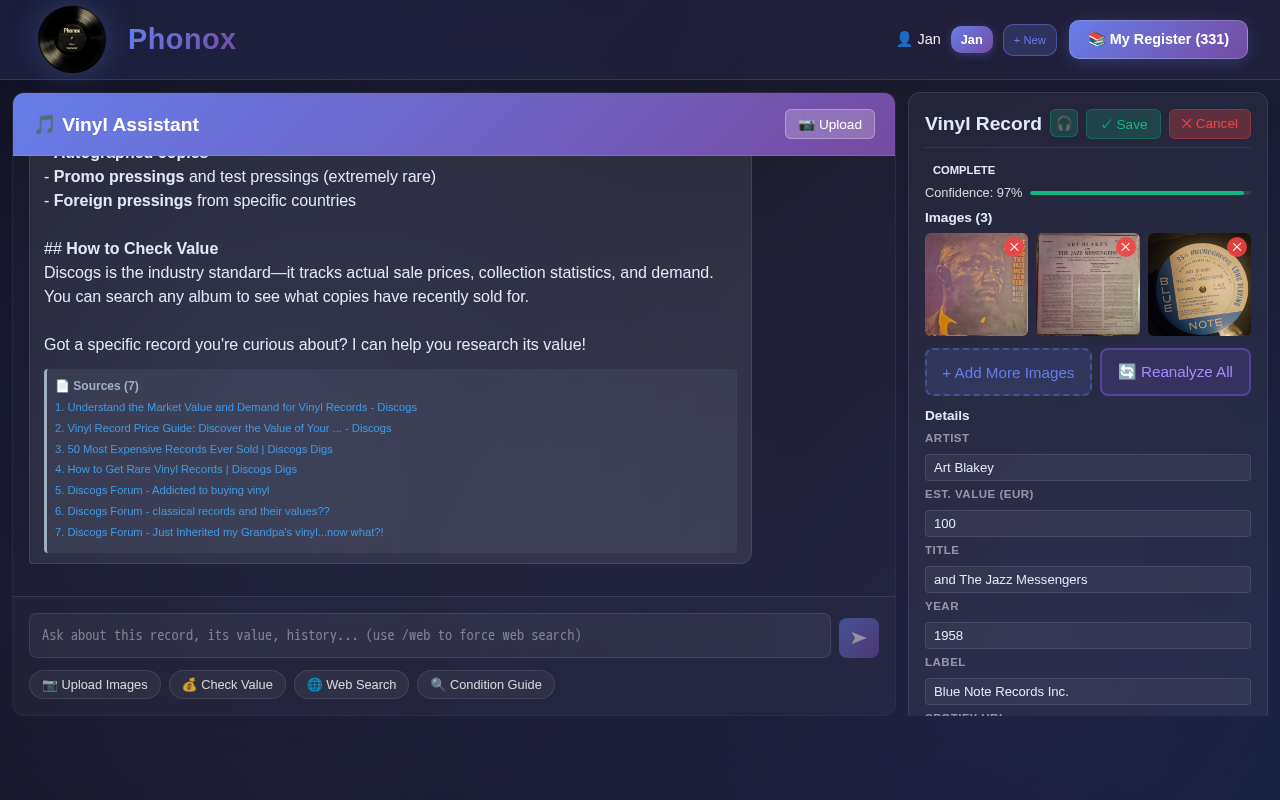Remove the Blue Note label image
Screen dimensions: 1280x800
[1237, 247]
